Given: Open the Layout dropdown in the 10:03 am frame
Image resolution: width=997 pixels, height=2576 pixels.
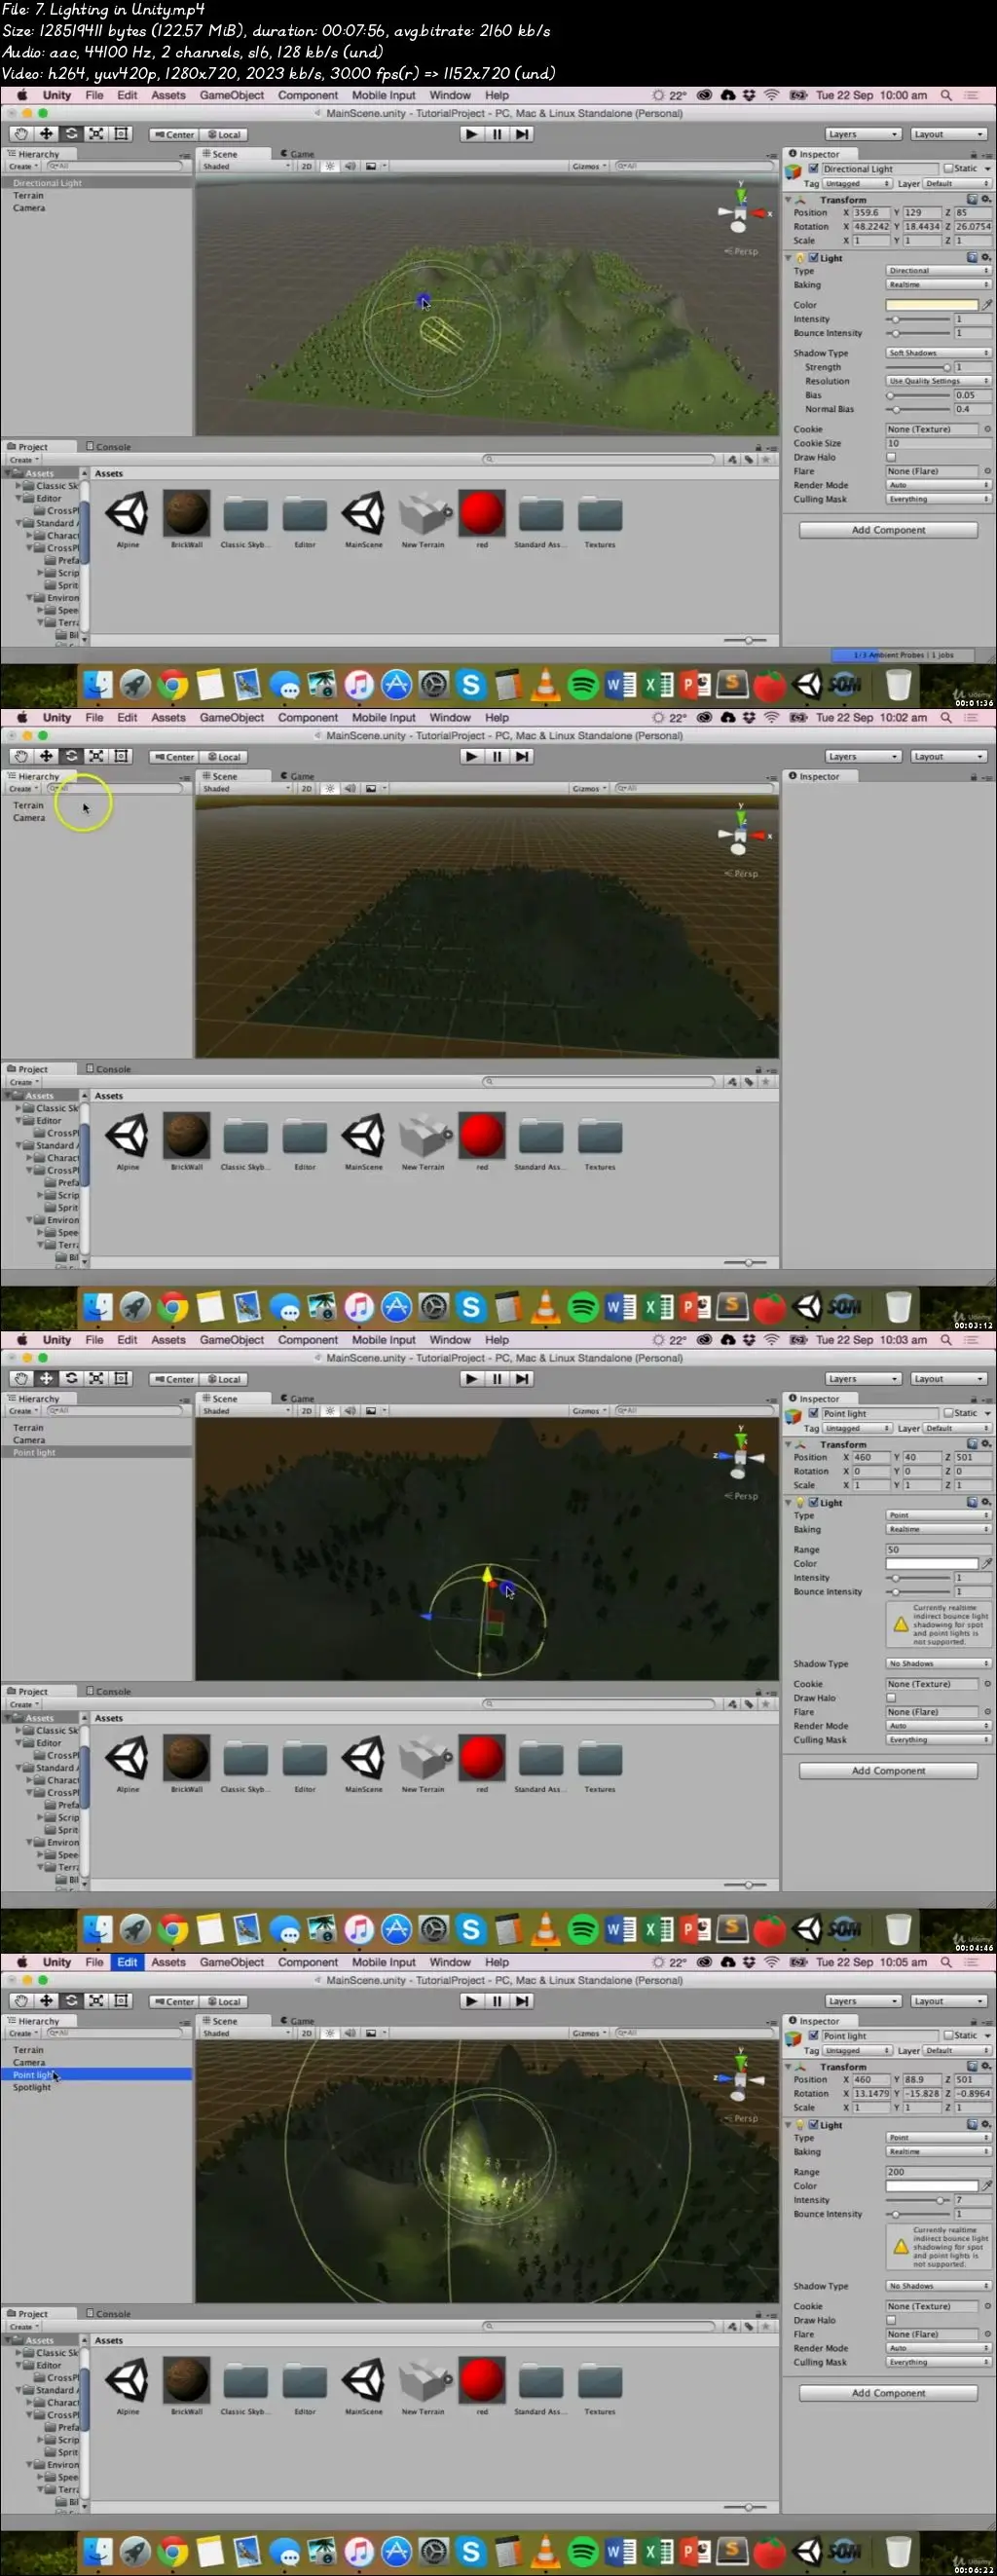Looking at the screenshot, I should [948, 1378].
